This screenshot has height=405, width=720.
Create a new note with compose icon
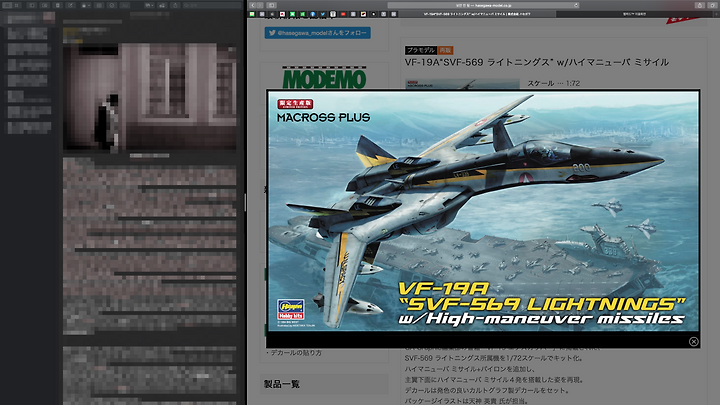[70, 5]
